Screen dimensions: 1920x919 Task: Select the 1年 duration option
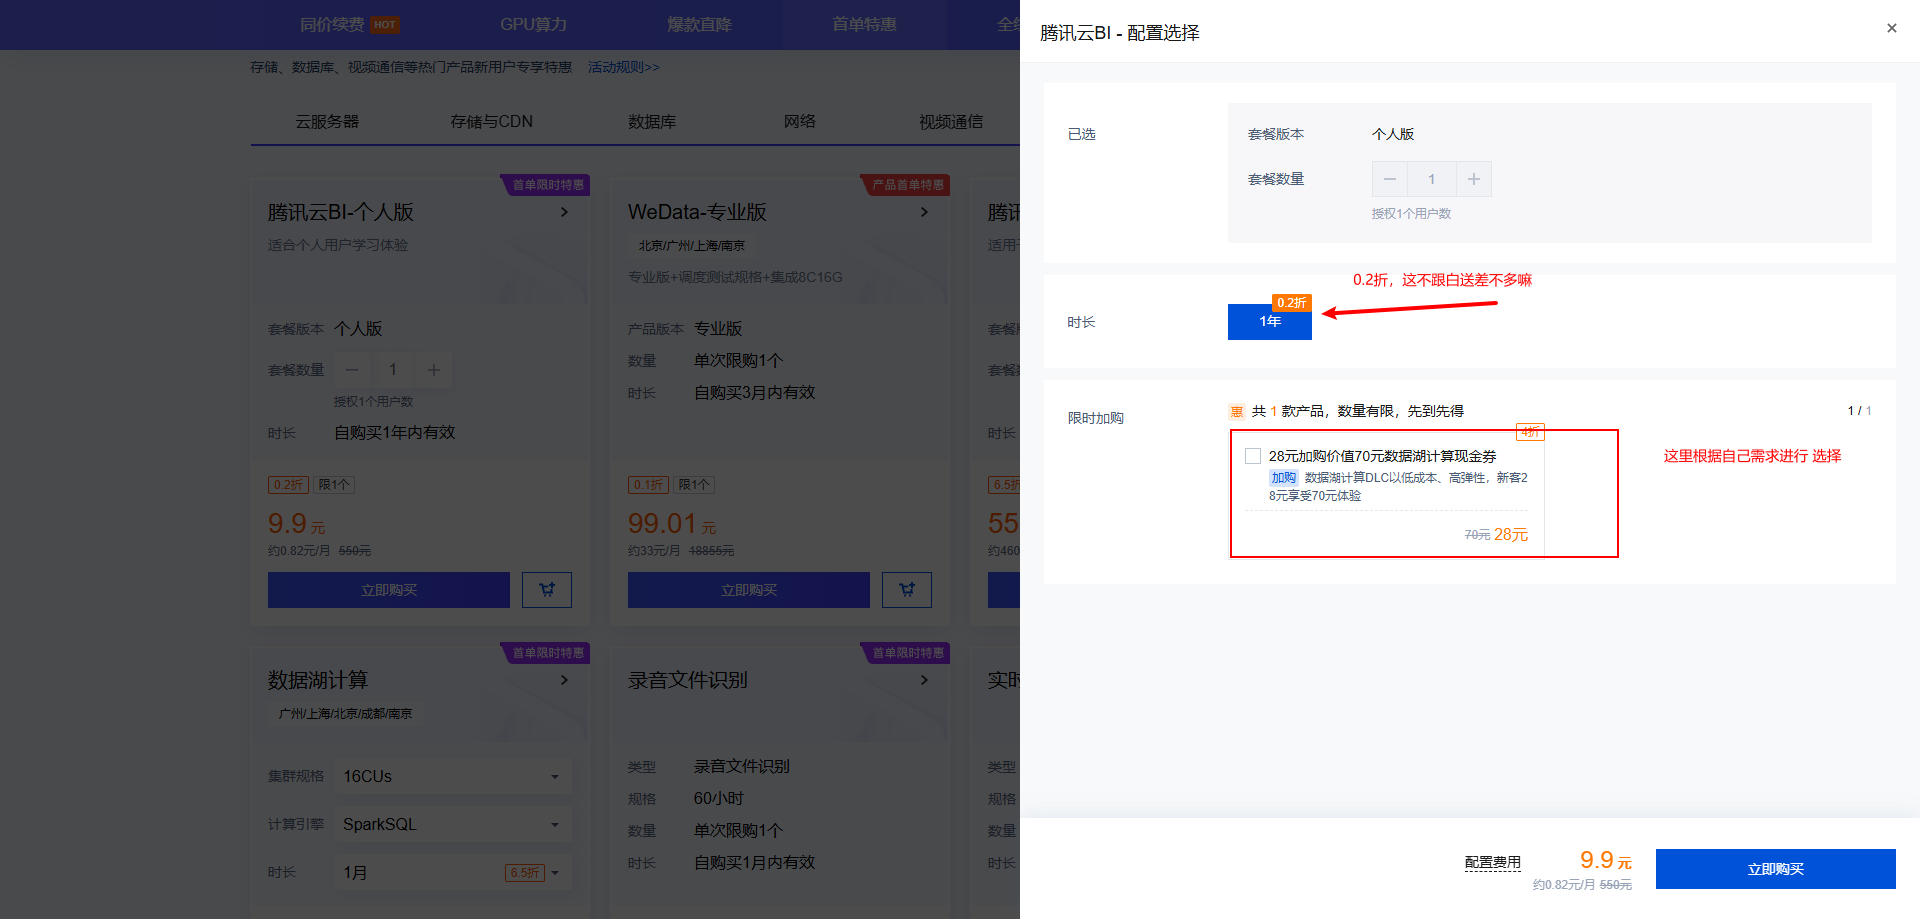click(x=1270, y=321)
